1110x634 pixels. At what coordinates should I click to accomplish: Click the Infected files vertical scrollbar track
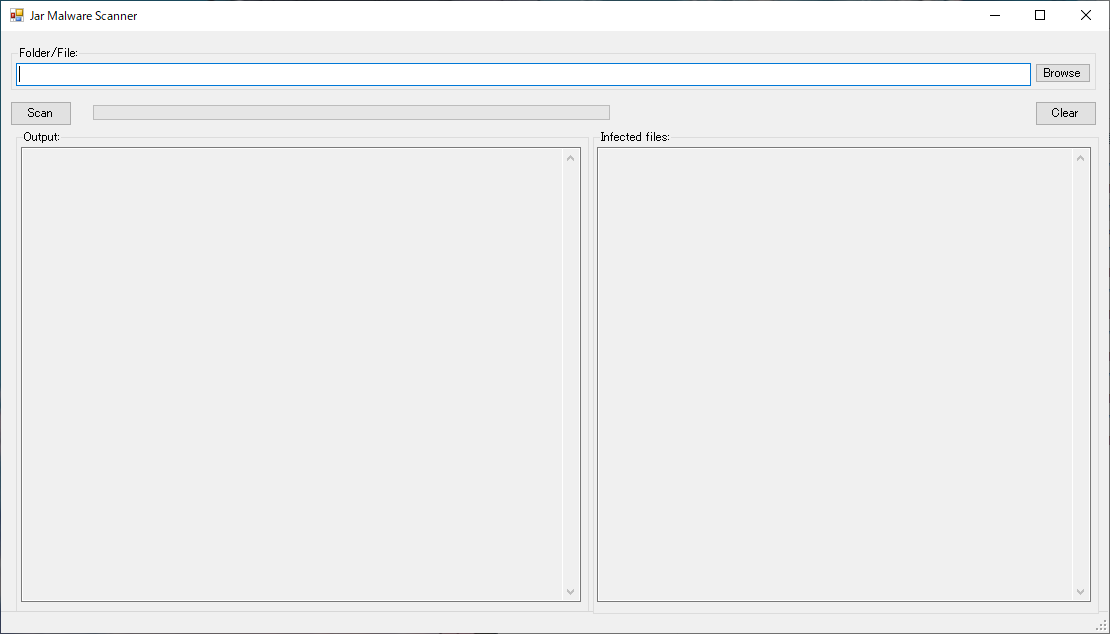pos(1081,374)
